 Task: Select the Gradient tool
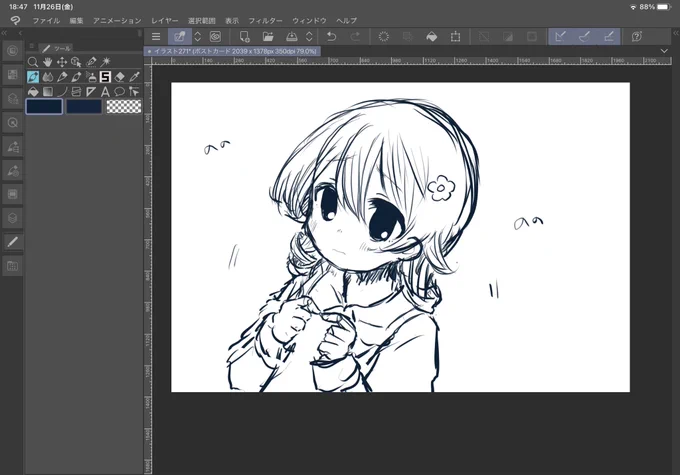tap(47, 92)
